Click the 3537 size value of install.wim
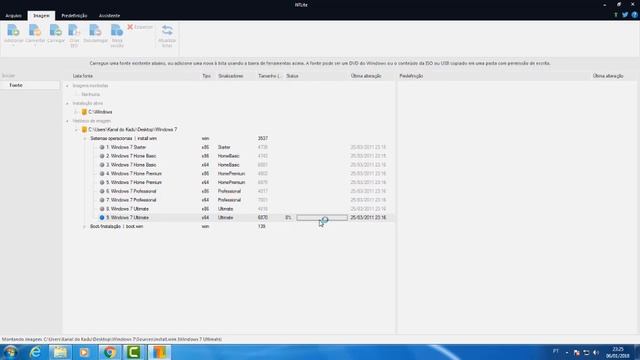 (263, 138)
